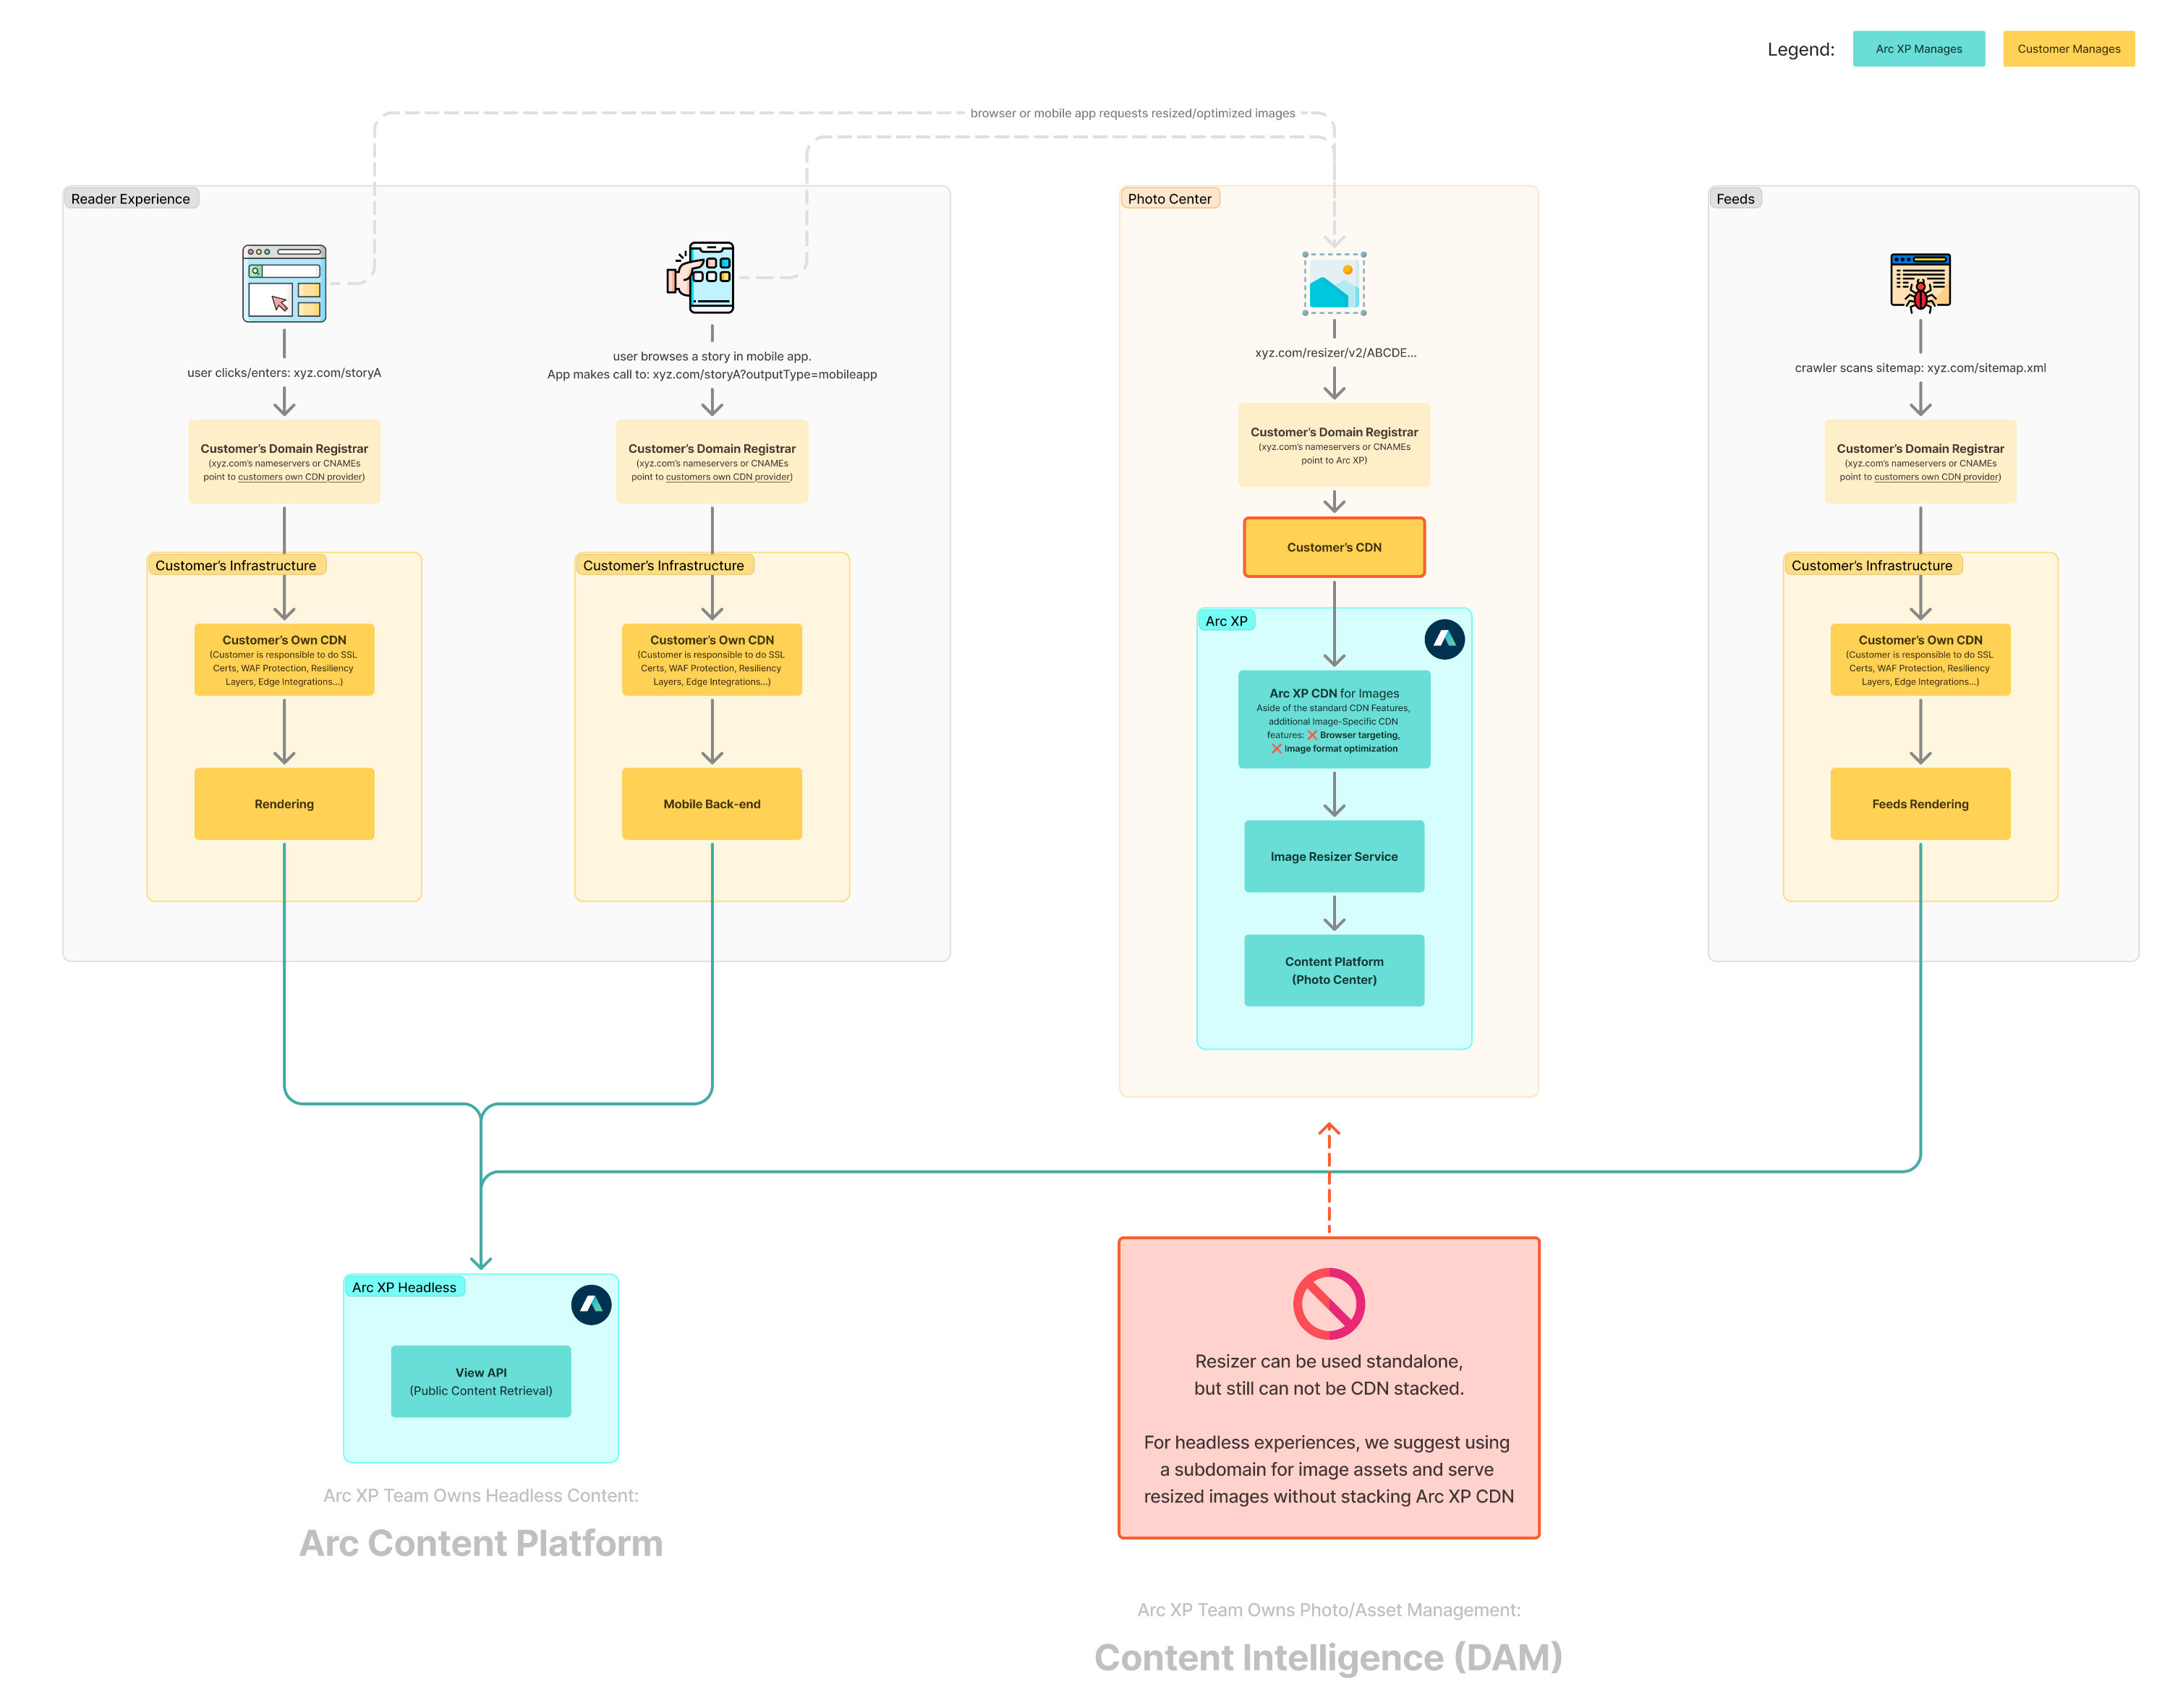
Task: Click 'Arc XP Team Owns Photo/Asset Management:' text
Action: (x=1328, y=1609)
